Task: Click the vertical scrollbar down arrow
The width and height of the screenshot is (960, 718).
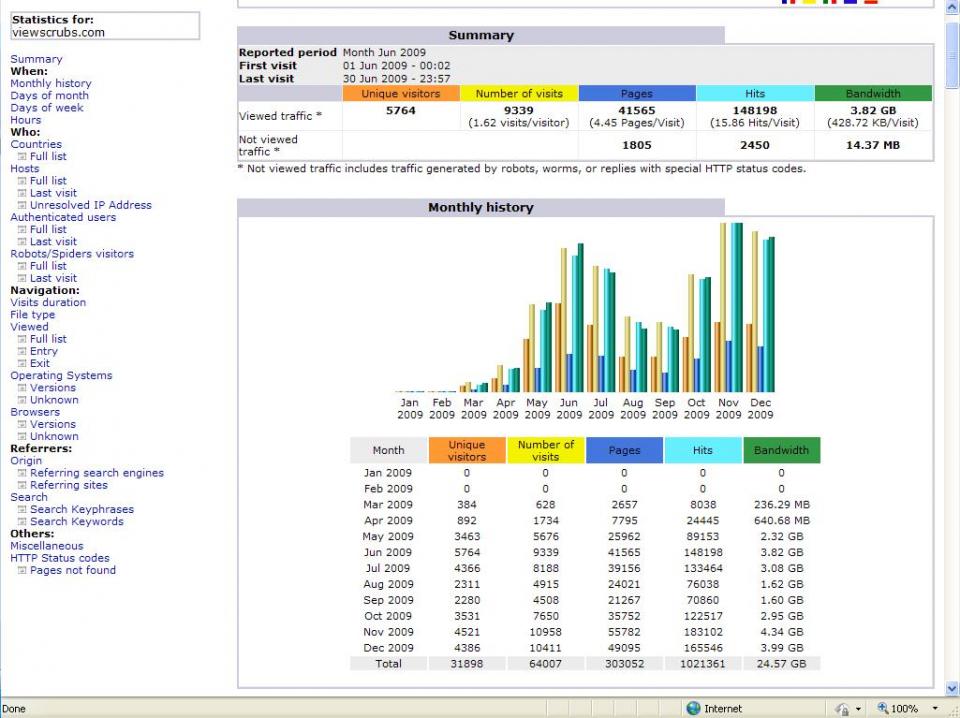Action: pyautogui.click(x=952, y=688)
